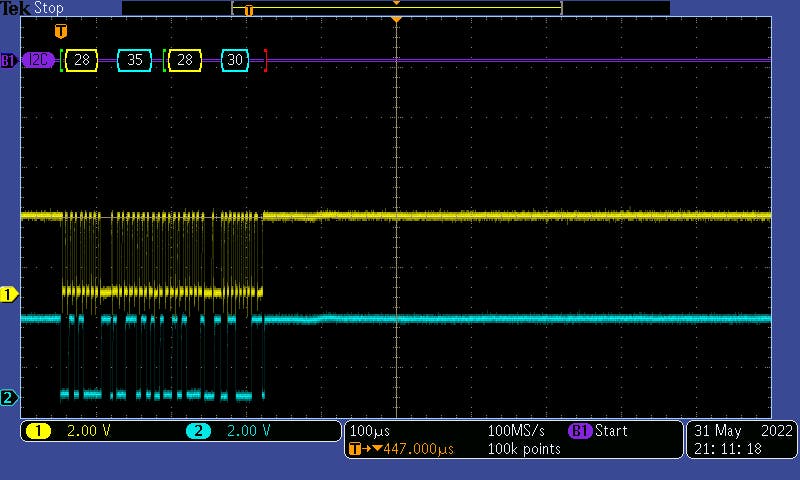
Task: Click the channel 2 ground reference marker
Action: point(9,398)
